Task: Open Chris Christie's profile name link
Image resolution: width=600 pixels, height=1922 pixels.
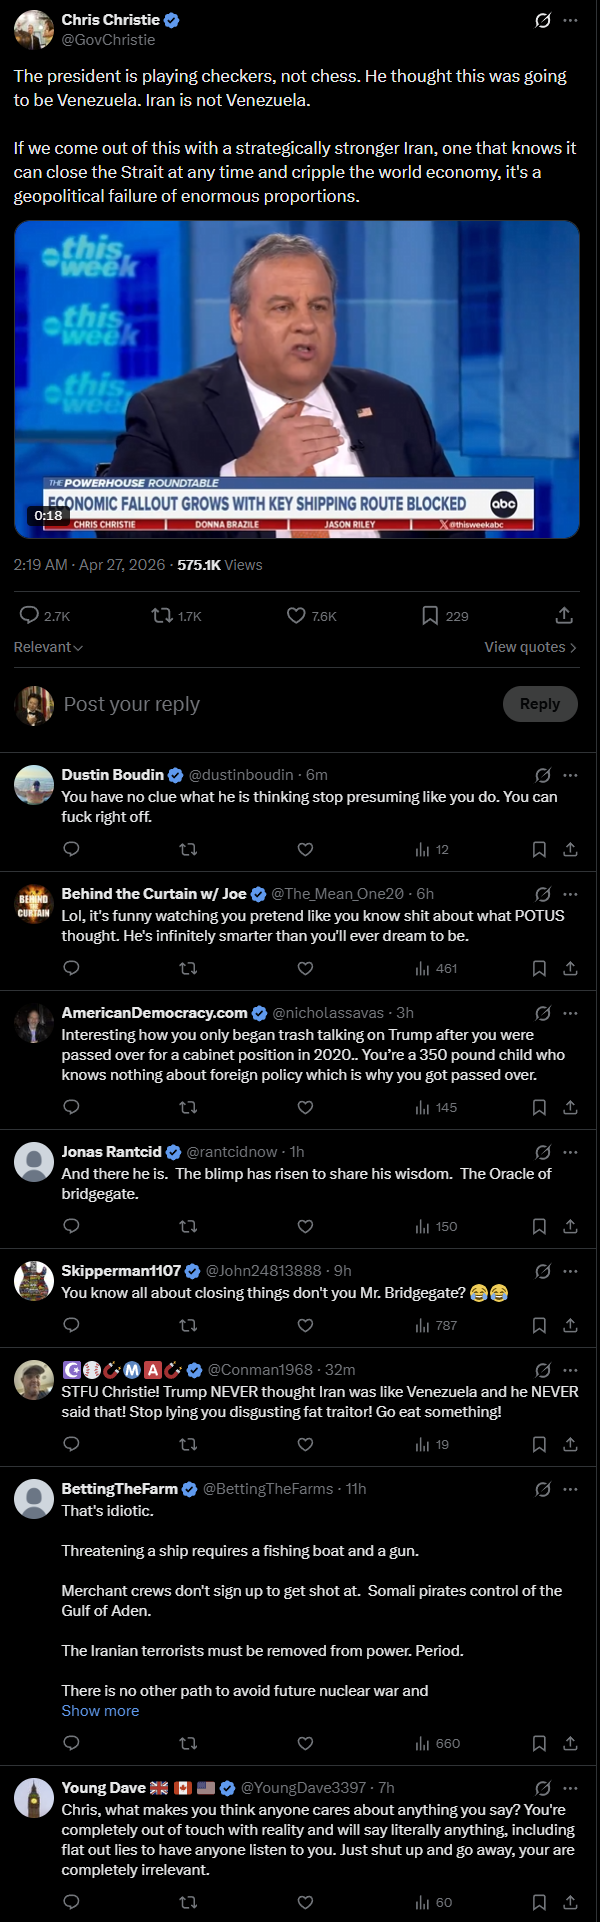Action: [x=110, y=20]
